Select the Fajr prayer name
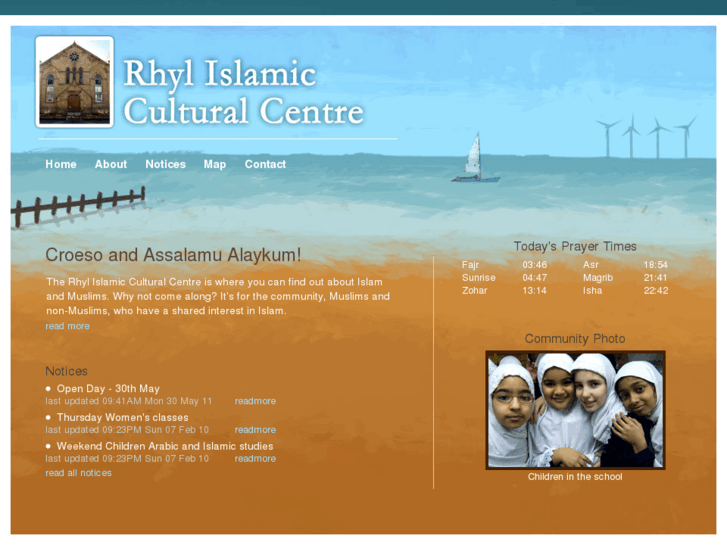The width and height of the screenshot is (727, 545). [470, 265]
